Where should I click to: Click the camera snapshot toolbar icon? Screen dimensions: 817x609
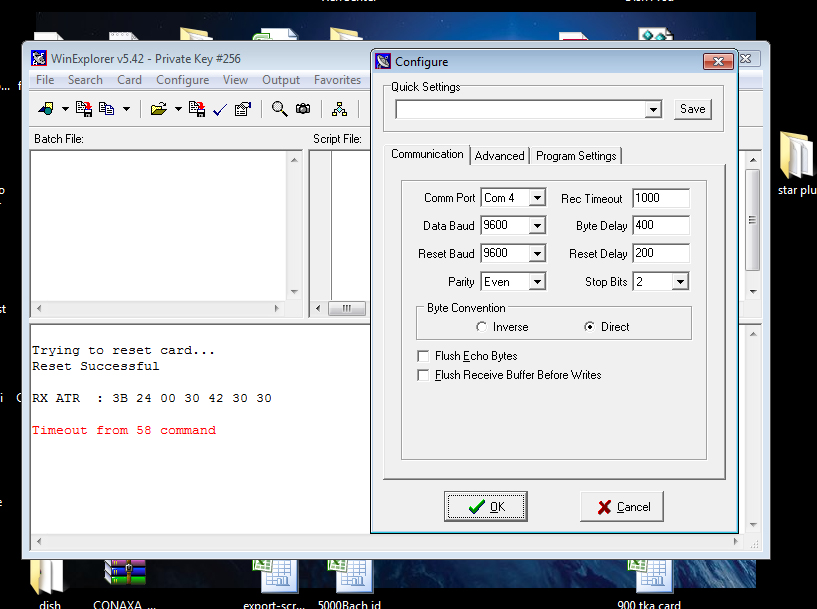[303, 108]
